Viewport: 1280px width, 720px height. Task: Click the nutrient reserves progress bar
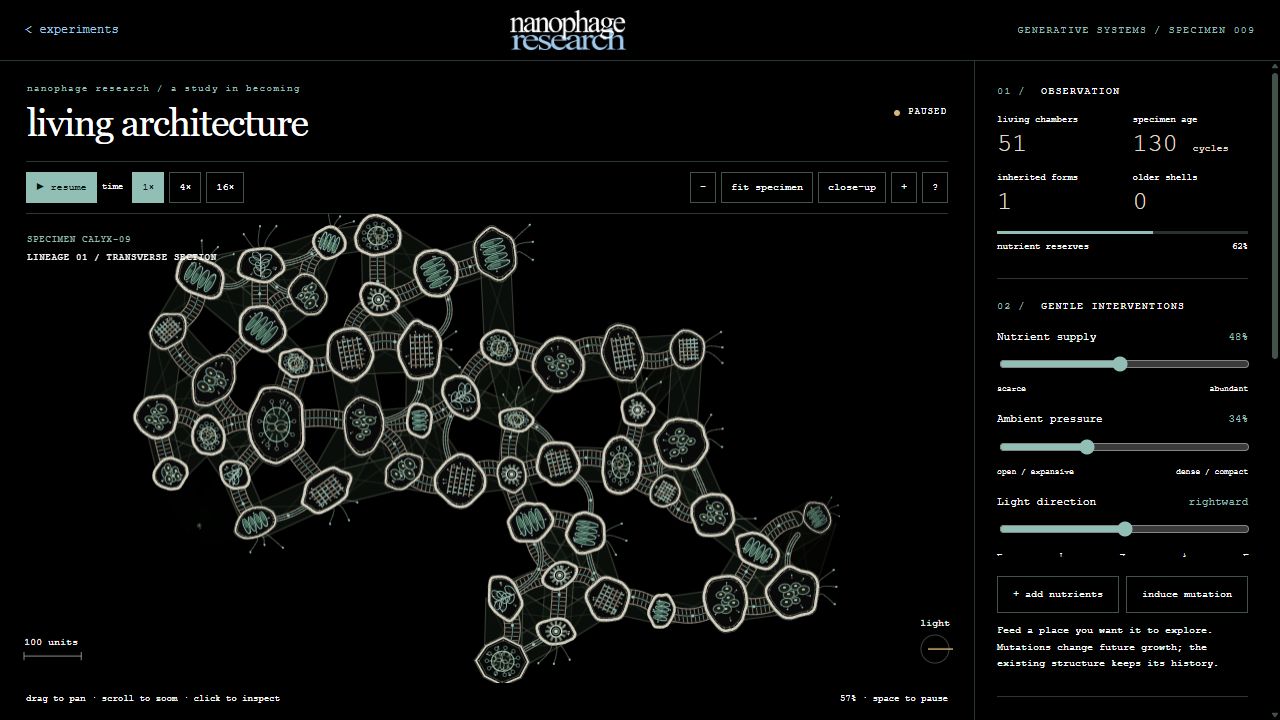1122,232
